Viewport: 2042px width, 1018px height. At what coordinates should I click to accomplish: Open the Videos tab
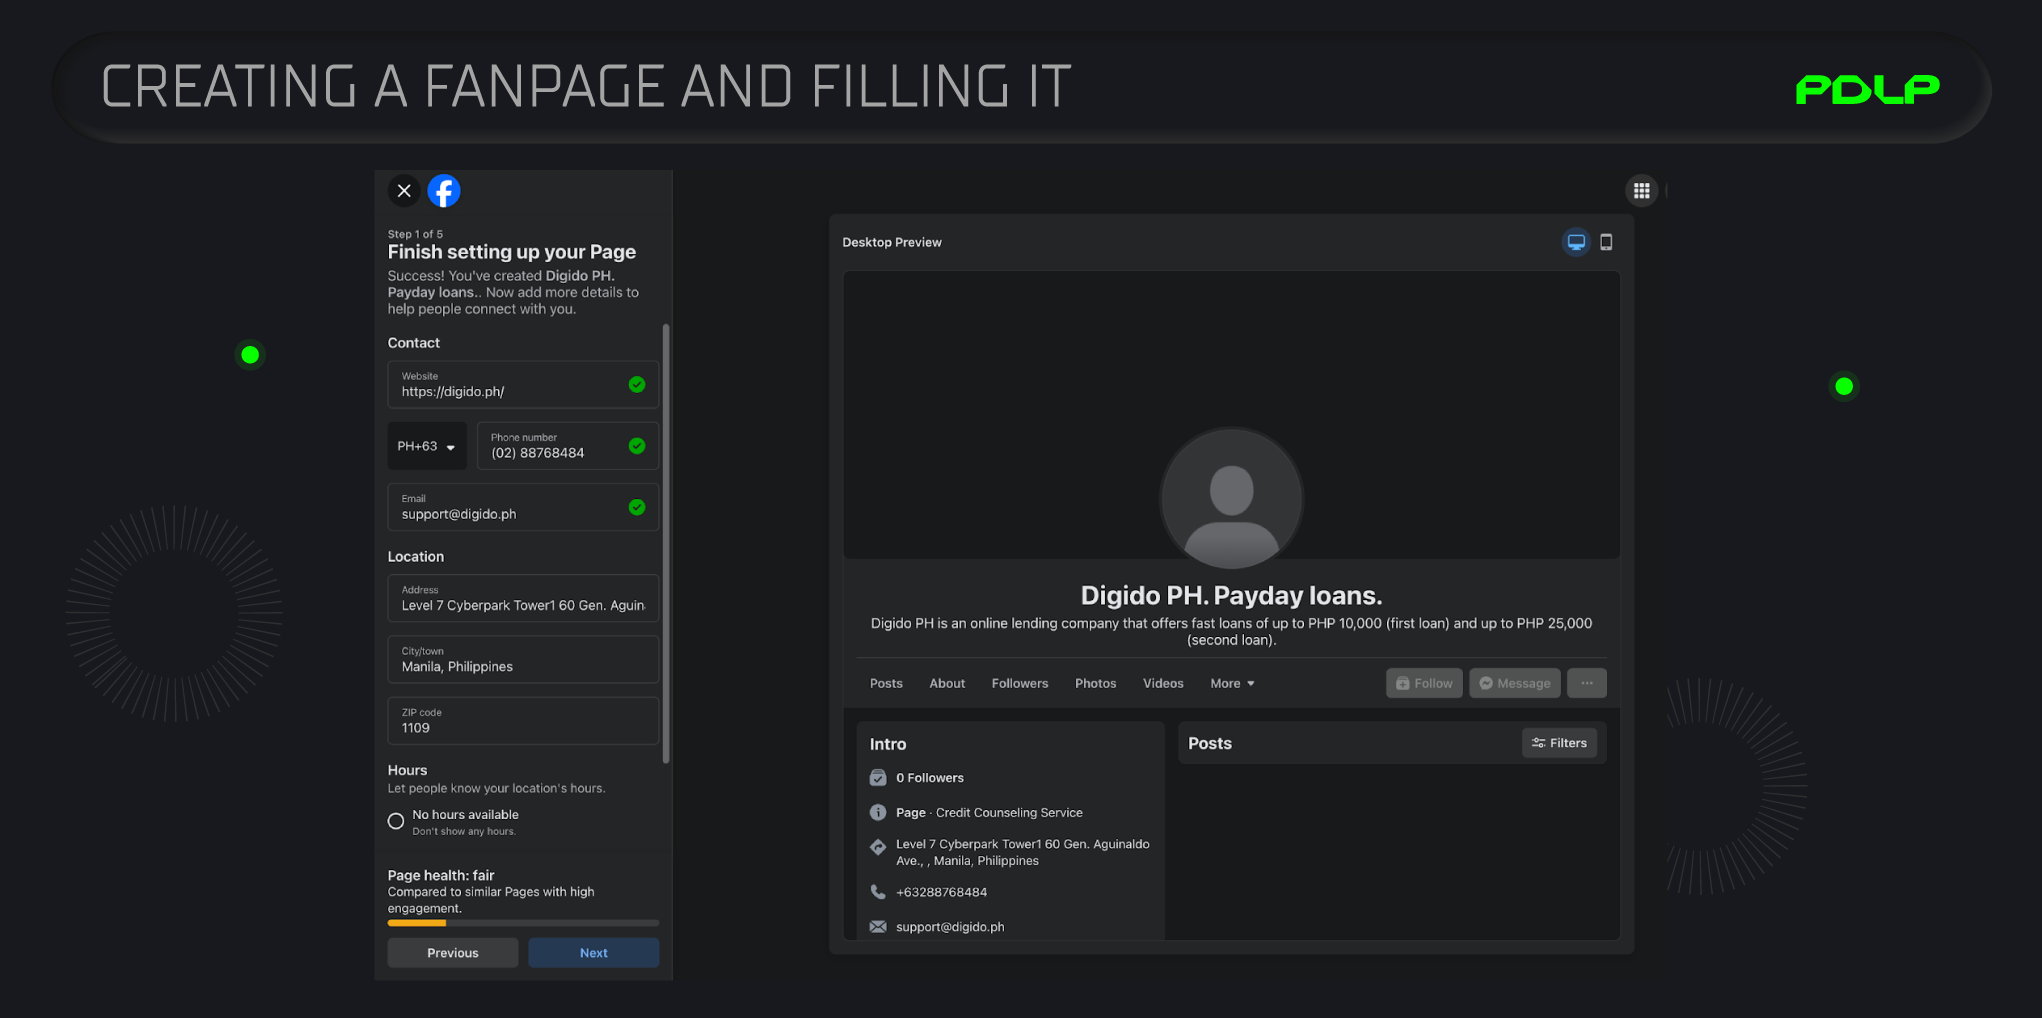pos(1163,684)
